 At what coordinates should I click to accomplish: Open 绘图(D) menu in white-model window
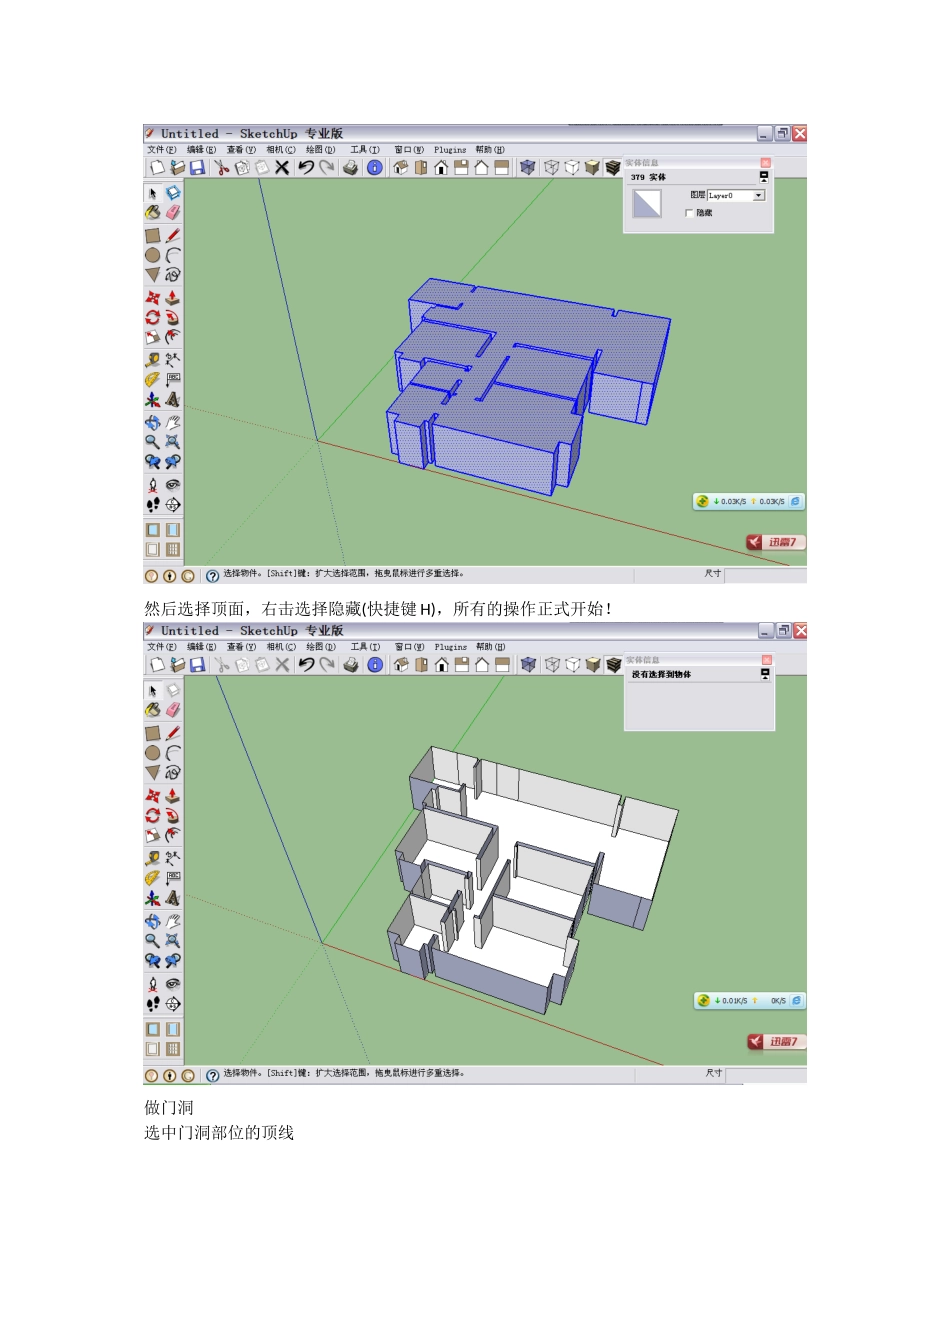point(321,647)
